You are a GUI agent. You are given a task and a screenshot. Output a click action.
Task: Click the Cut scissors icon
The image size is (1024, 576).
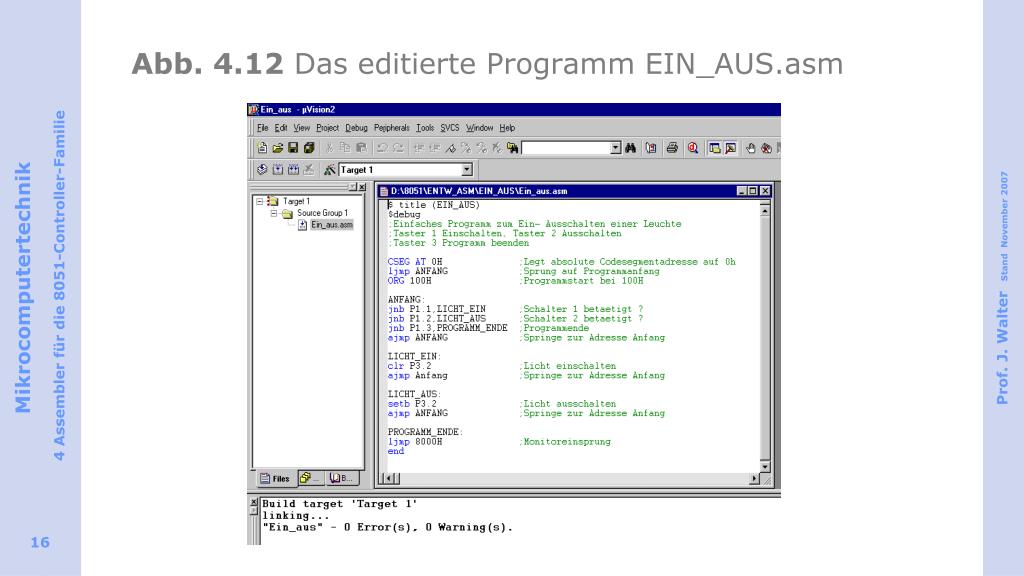pyautogui.click(x=330, y=148)
